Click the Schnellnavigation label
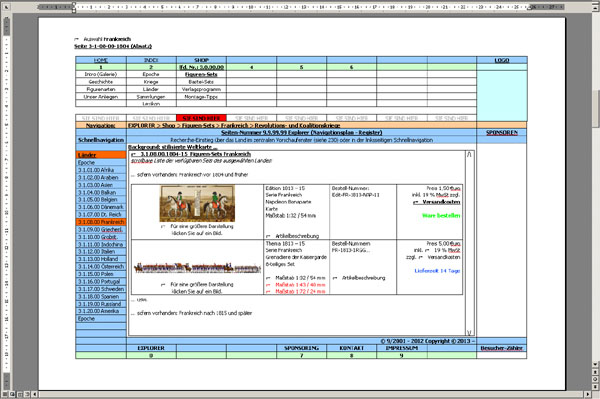The image size is (600, 399). point(101,140)
